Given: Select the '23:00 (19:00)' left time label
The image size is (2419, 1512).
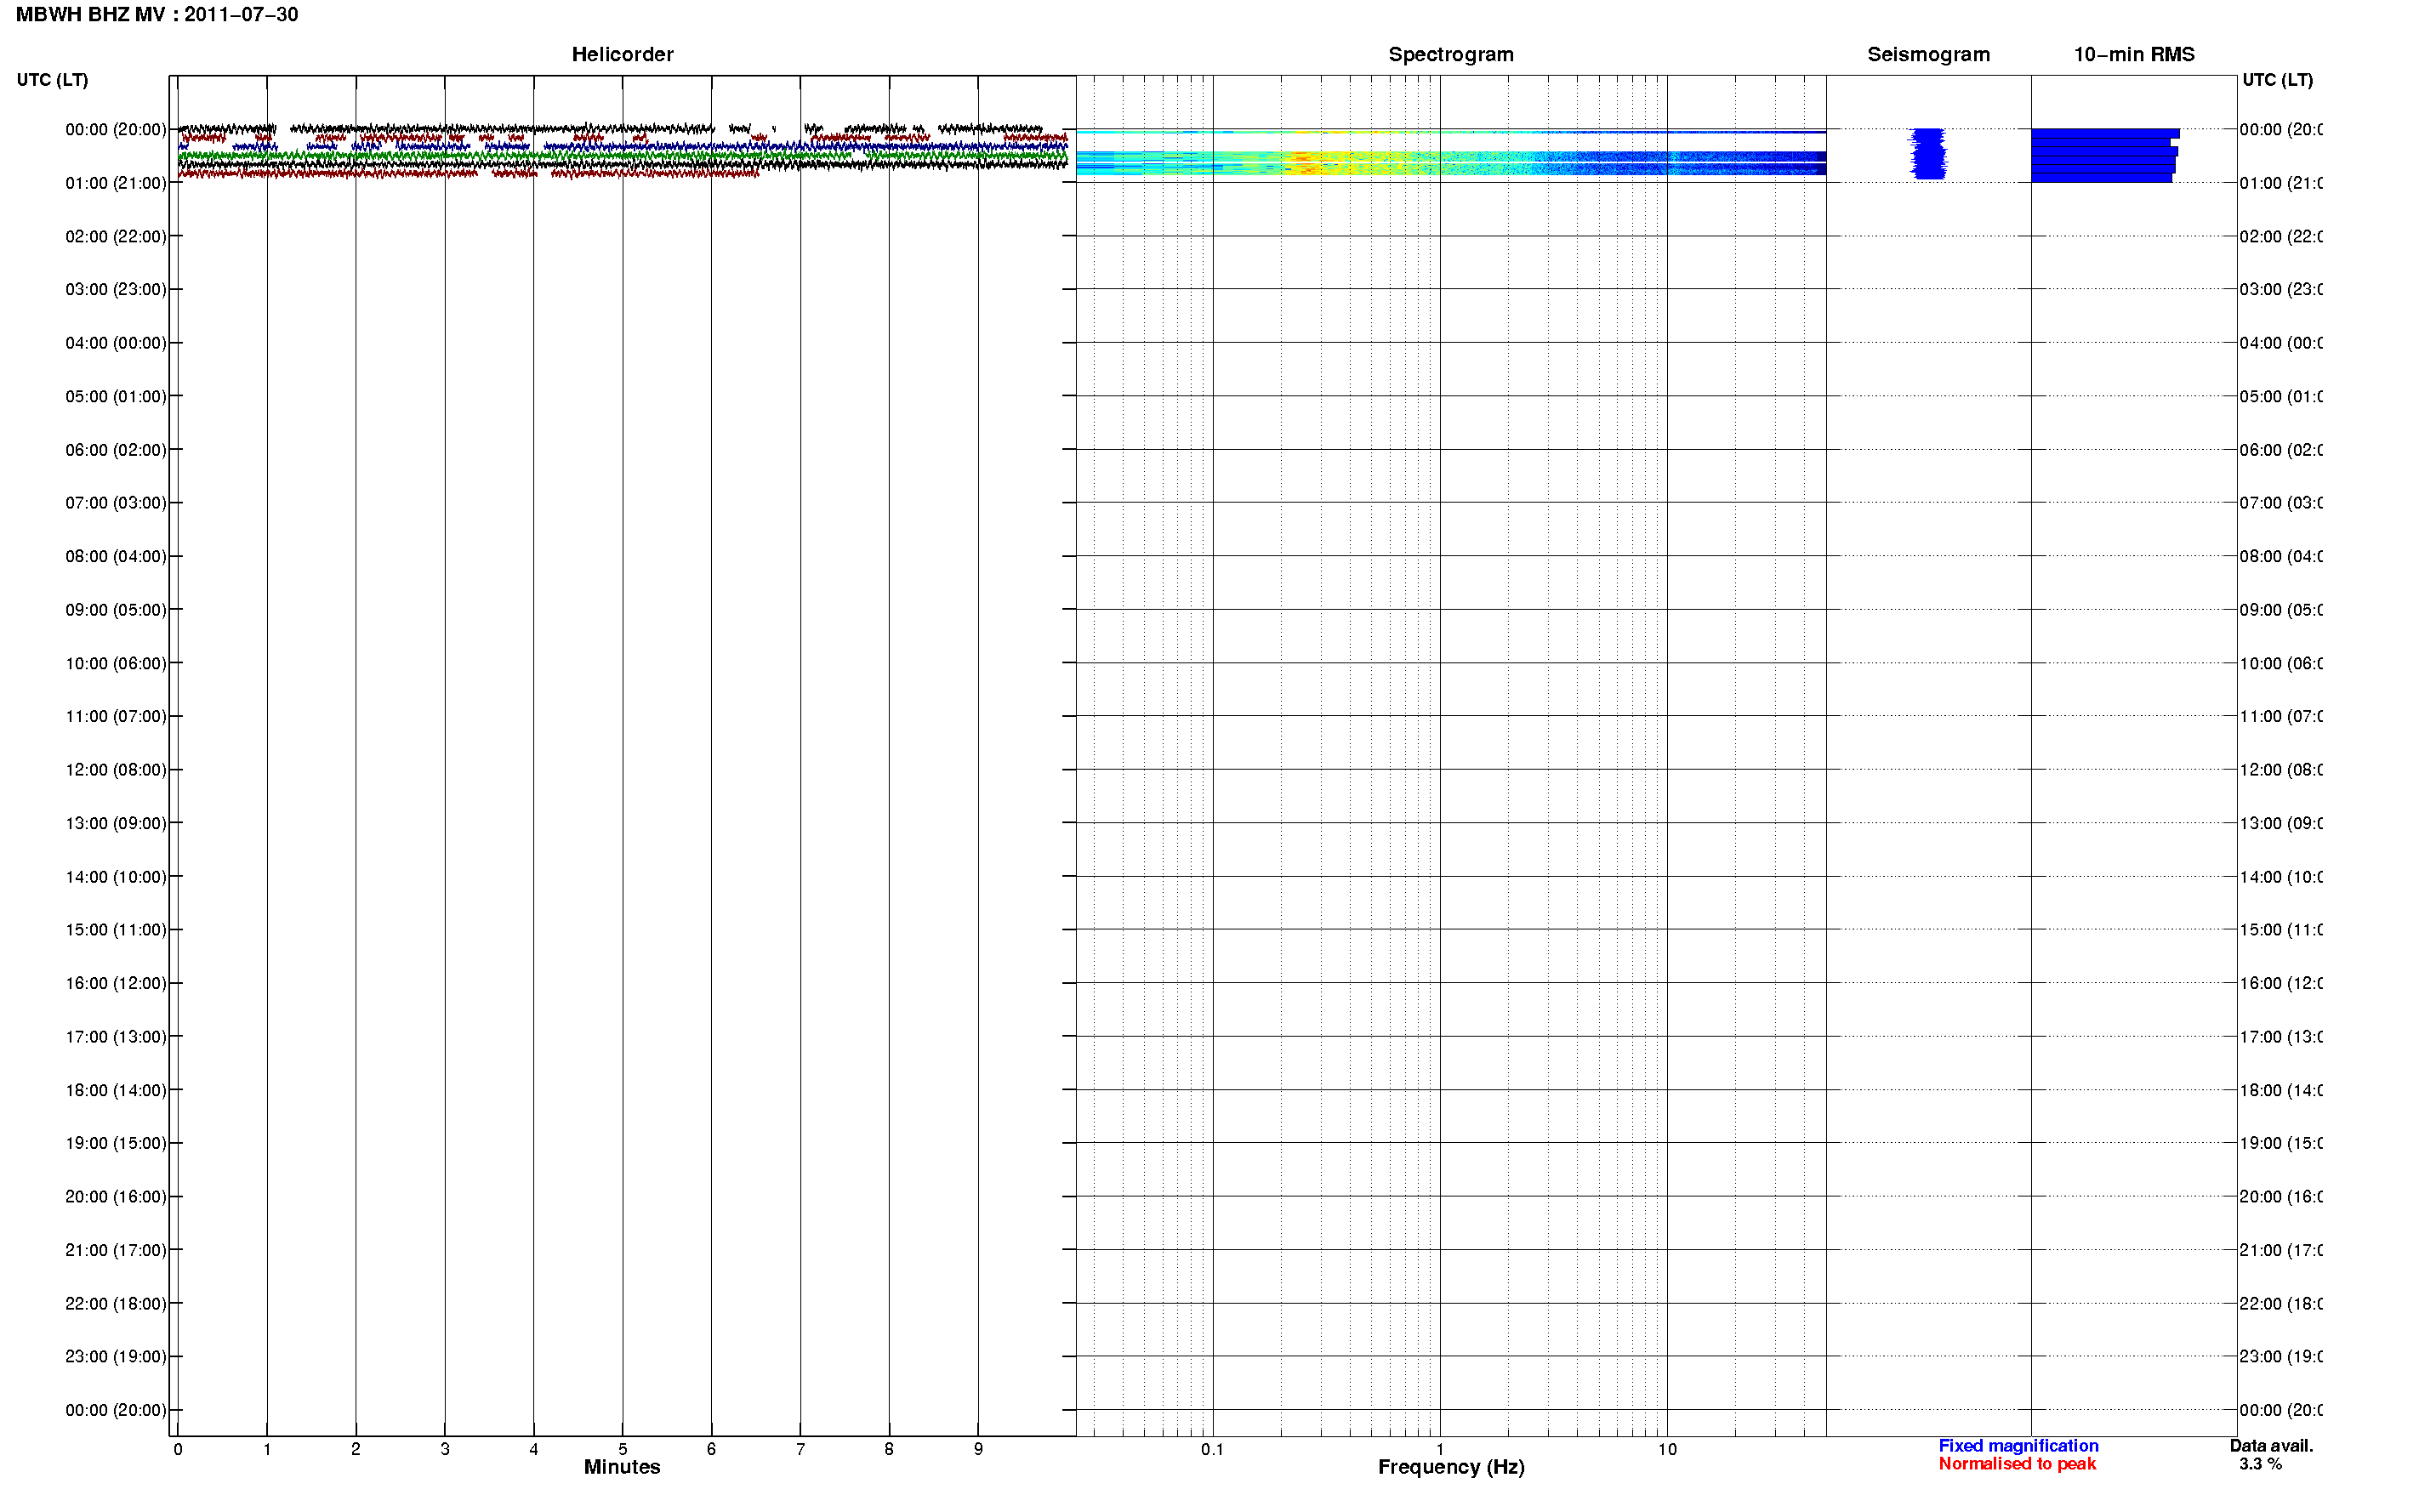Looking at the screenshot, I should point(116,1357).
